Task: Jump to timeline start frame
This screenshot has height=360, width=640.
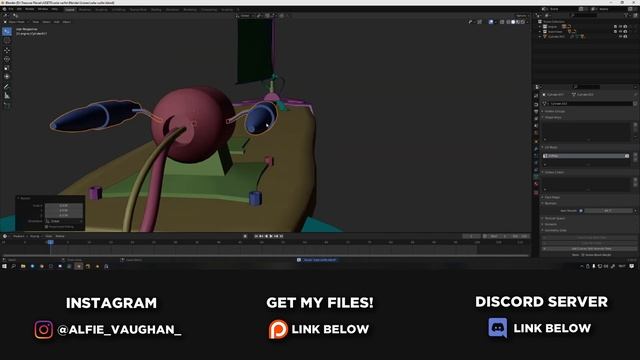Action: pyautogui.click(x=256, y=236)
